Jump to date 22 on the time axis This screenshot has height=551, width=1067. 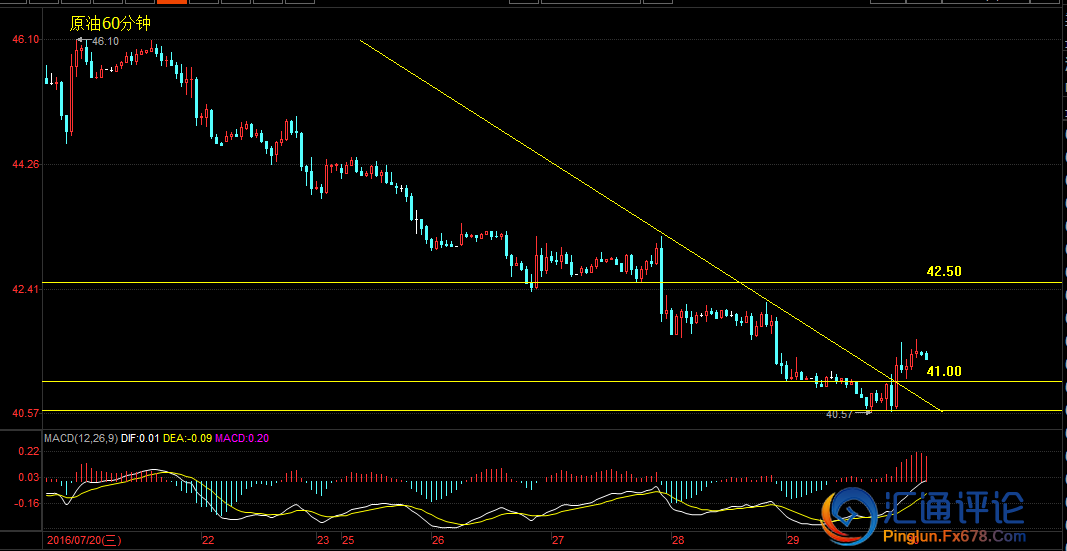coord(207,540)
